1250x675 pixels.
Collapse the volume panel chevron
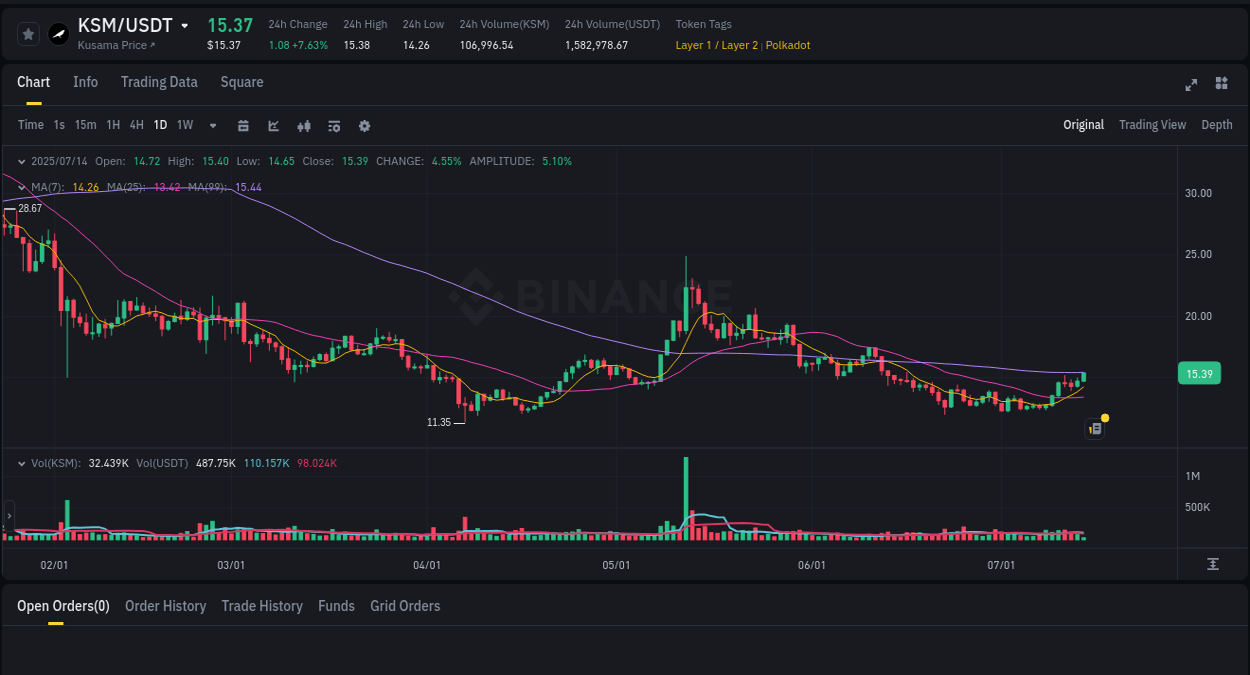pyautogui.click(x=22, y=463)
